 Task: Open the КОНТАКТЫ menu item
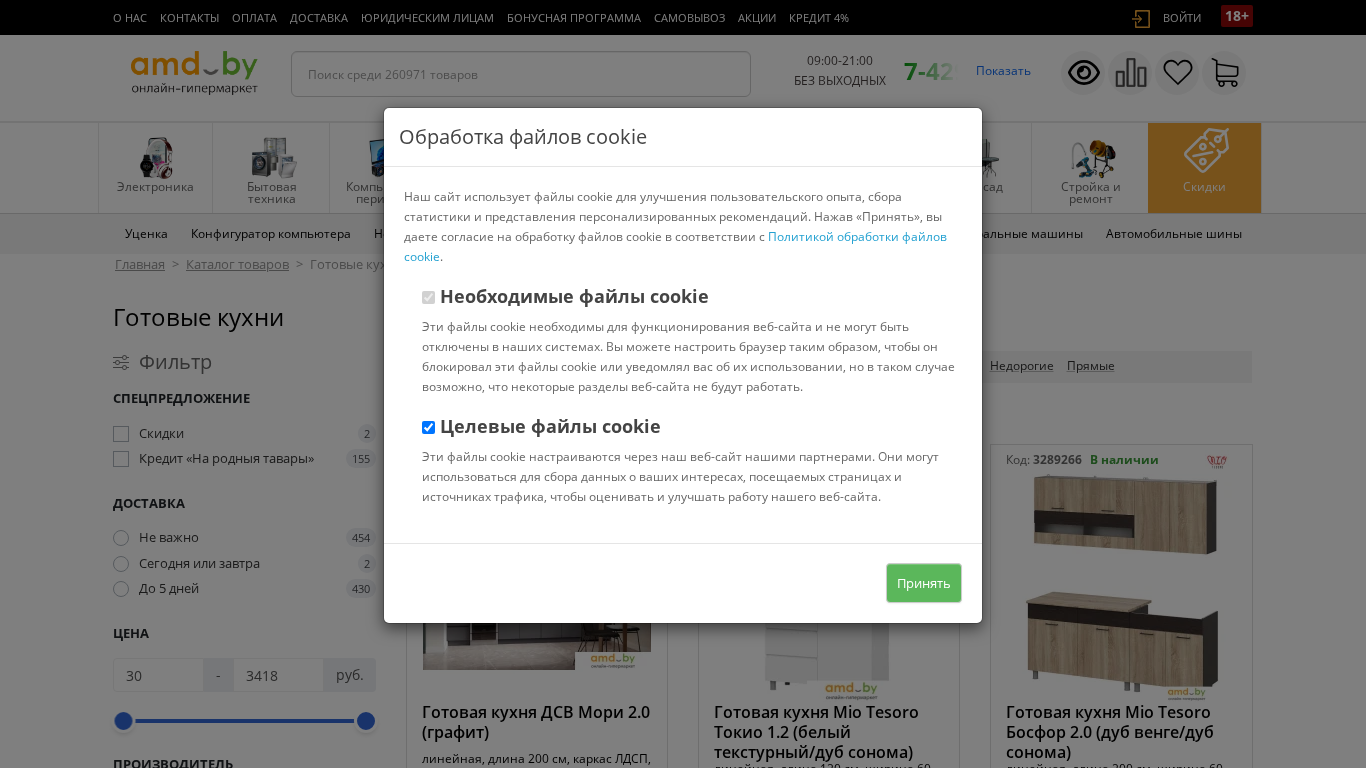coord(189,18)
